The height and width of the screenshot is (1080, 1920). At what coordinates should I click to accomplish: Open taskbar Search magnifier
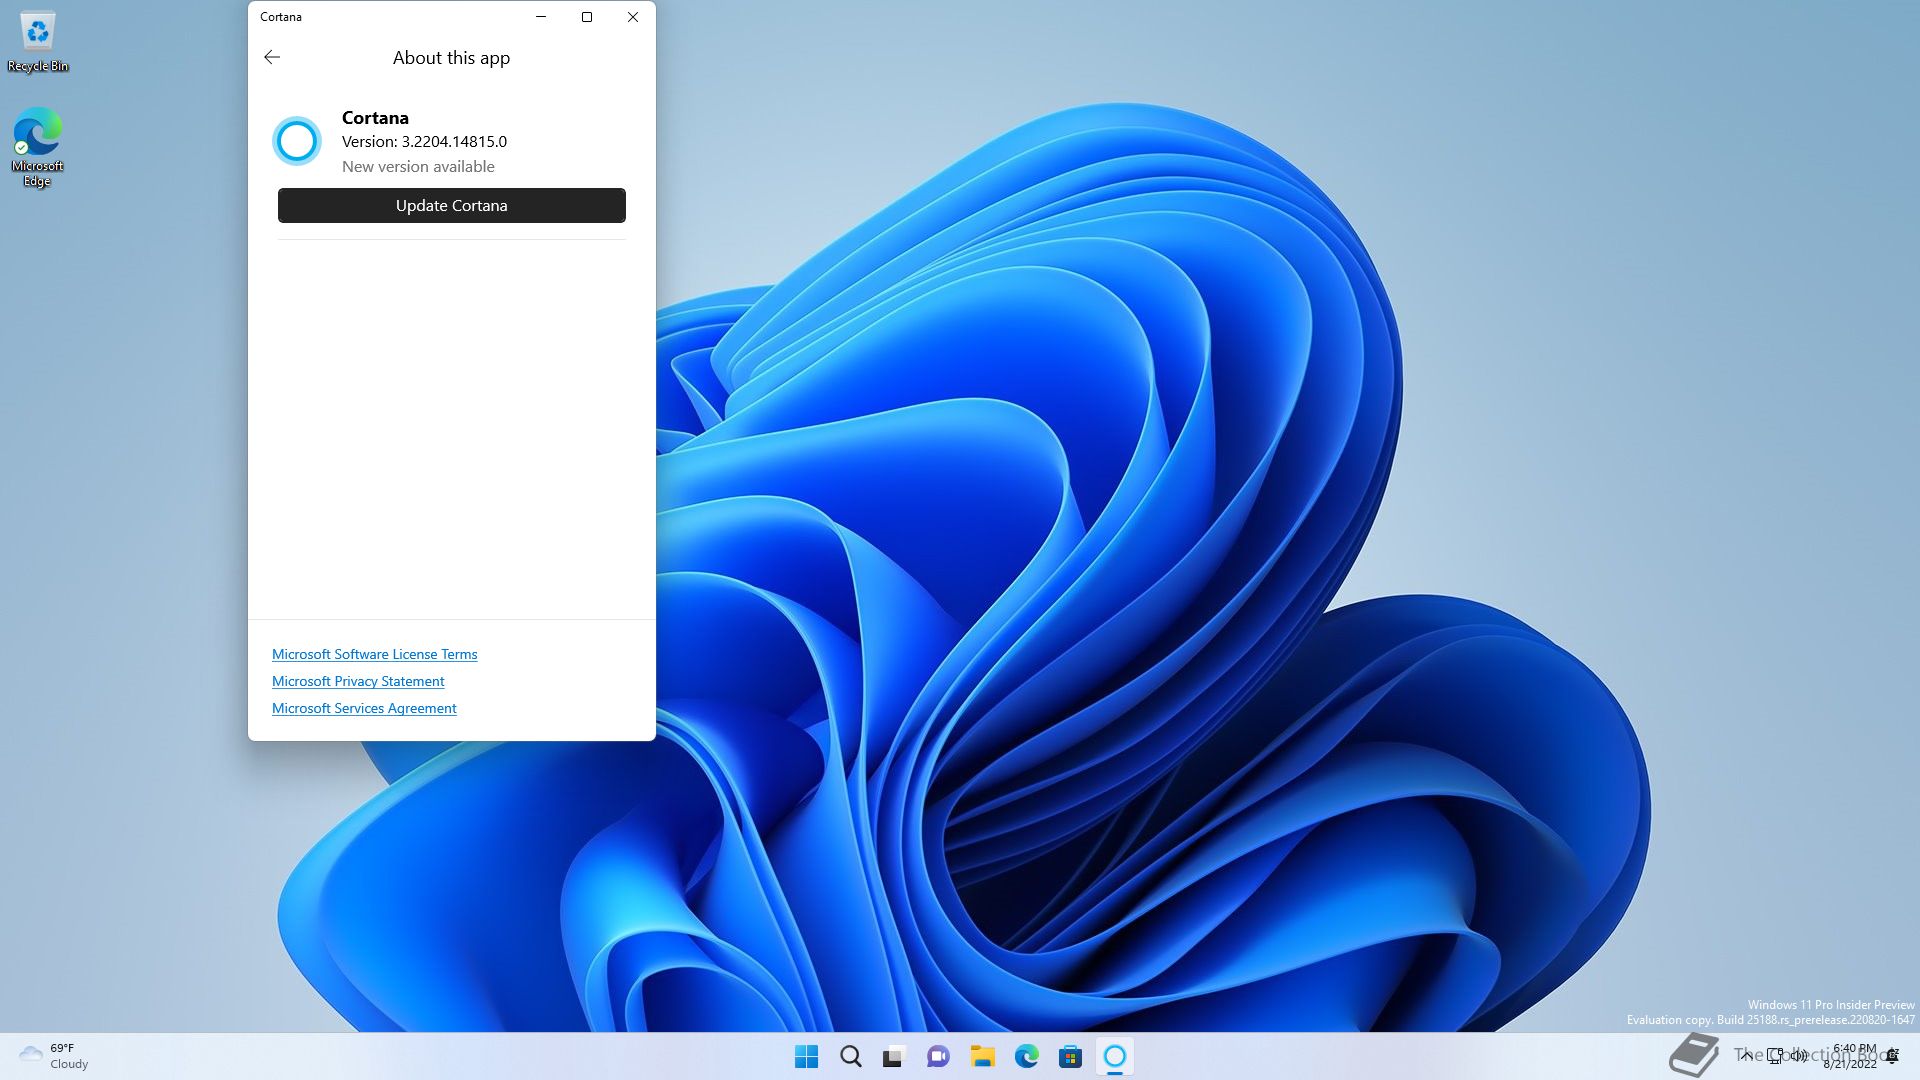click(x=851, y=1056)
